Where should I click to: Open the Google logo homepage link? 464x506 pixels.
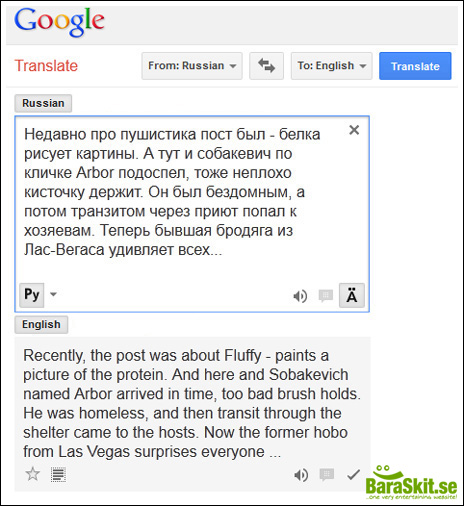pyautogui.click(x=59, y=21)
